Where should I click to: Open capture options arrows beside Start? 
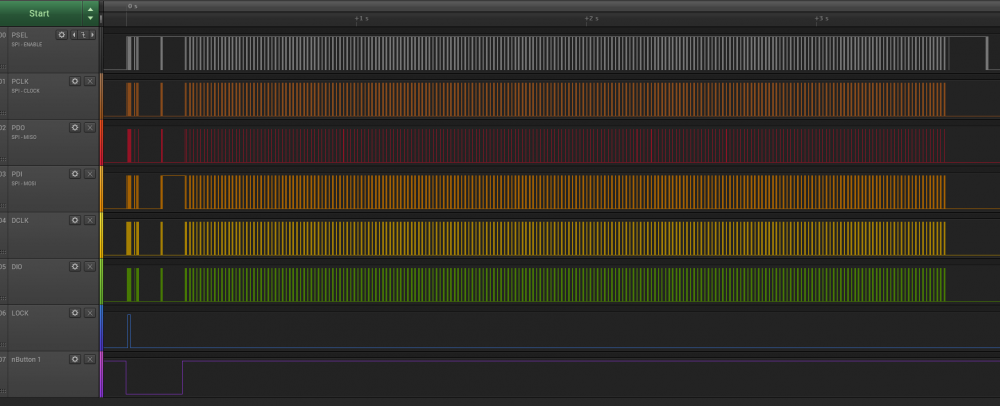[x=90, y=13]
